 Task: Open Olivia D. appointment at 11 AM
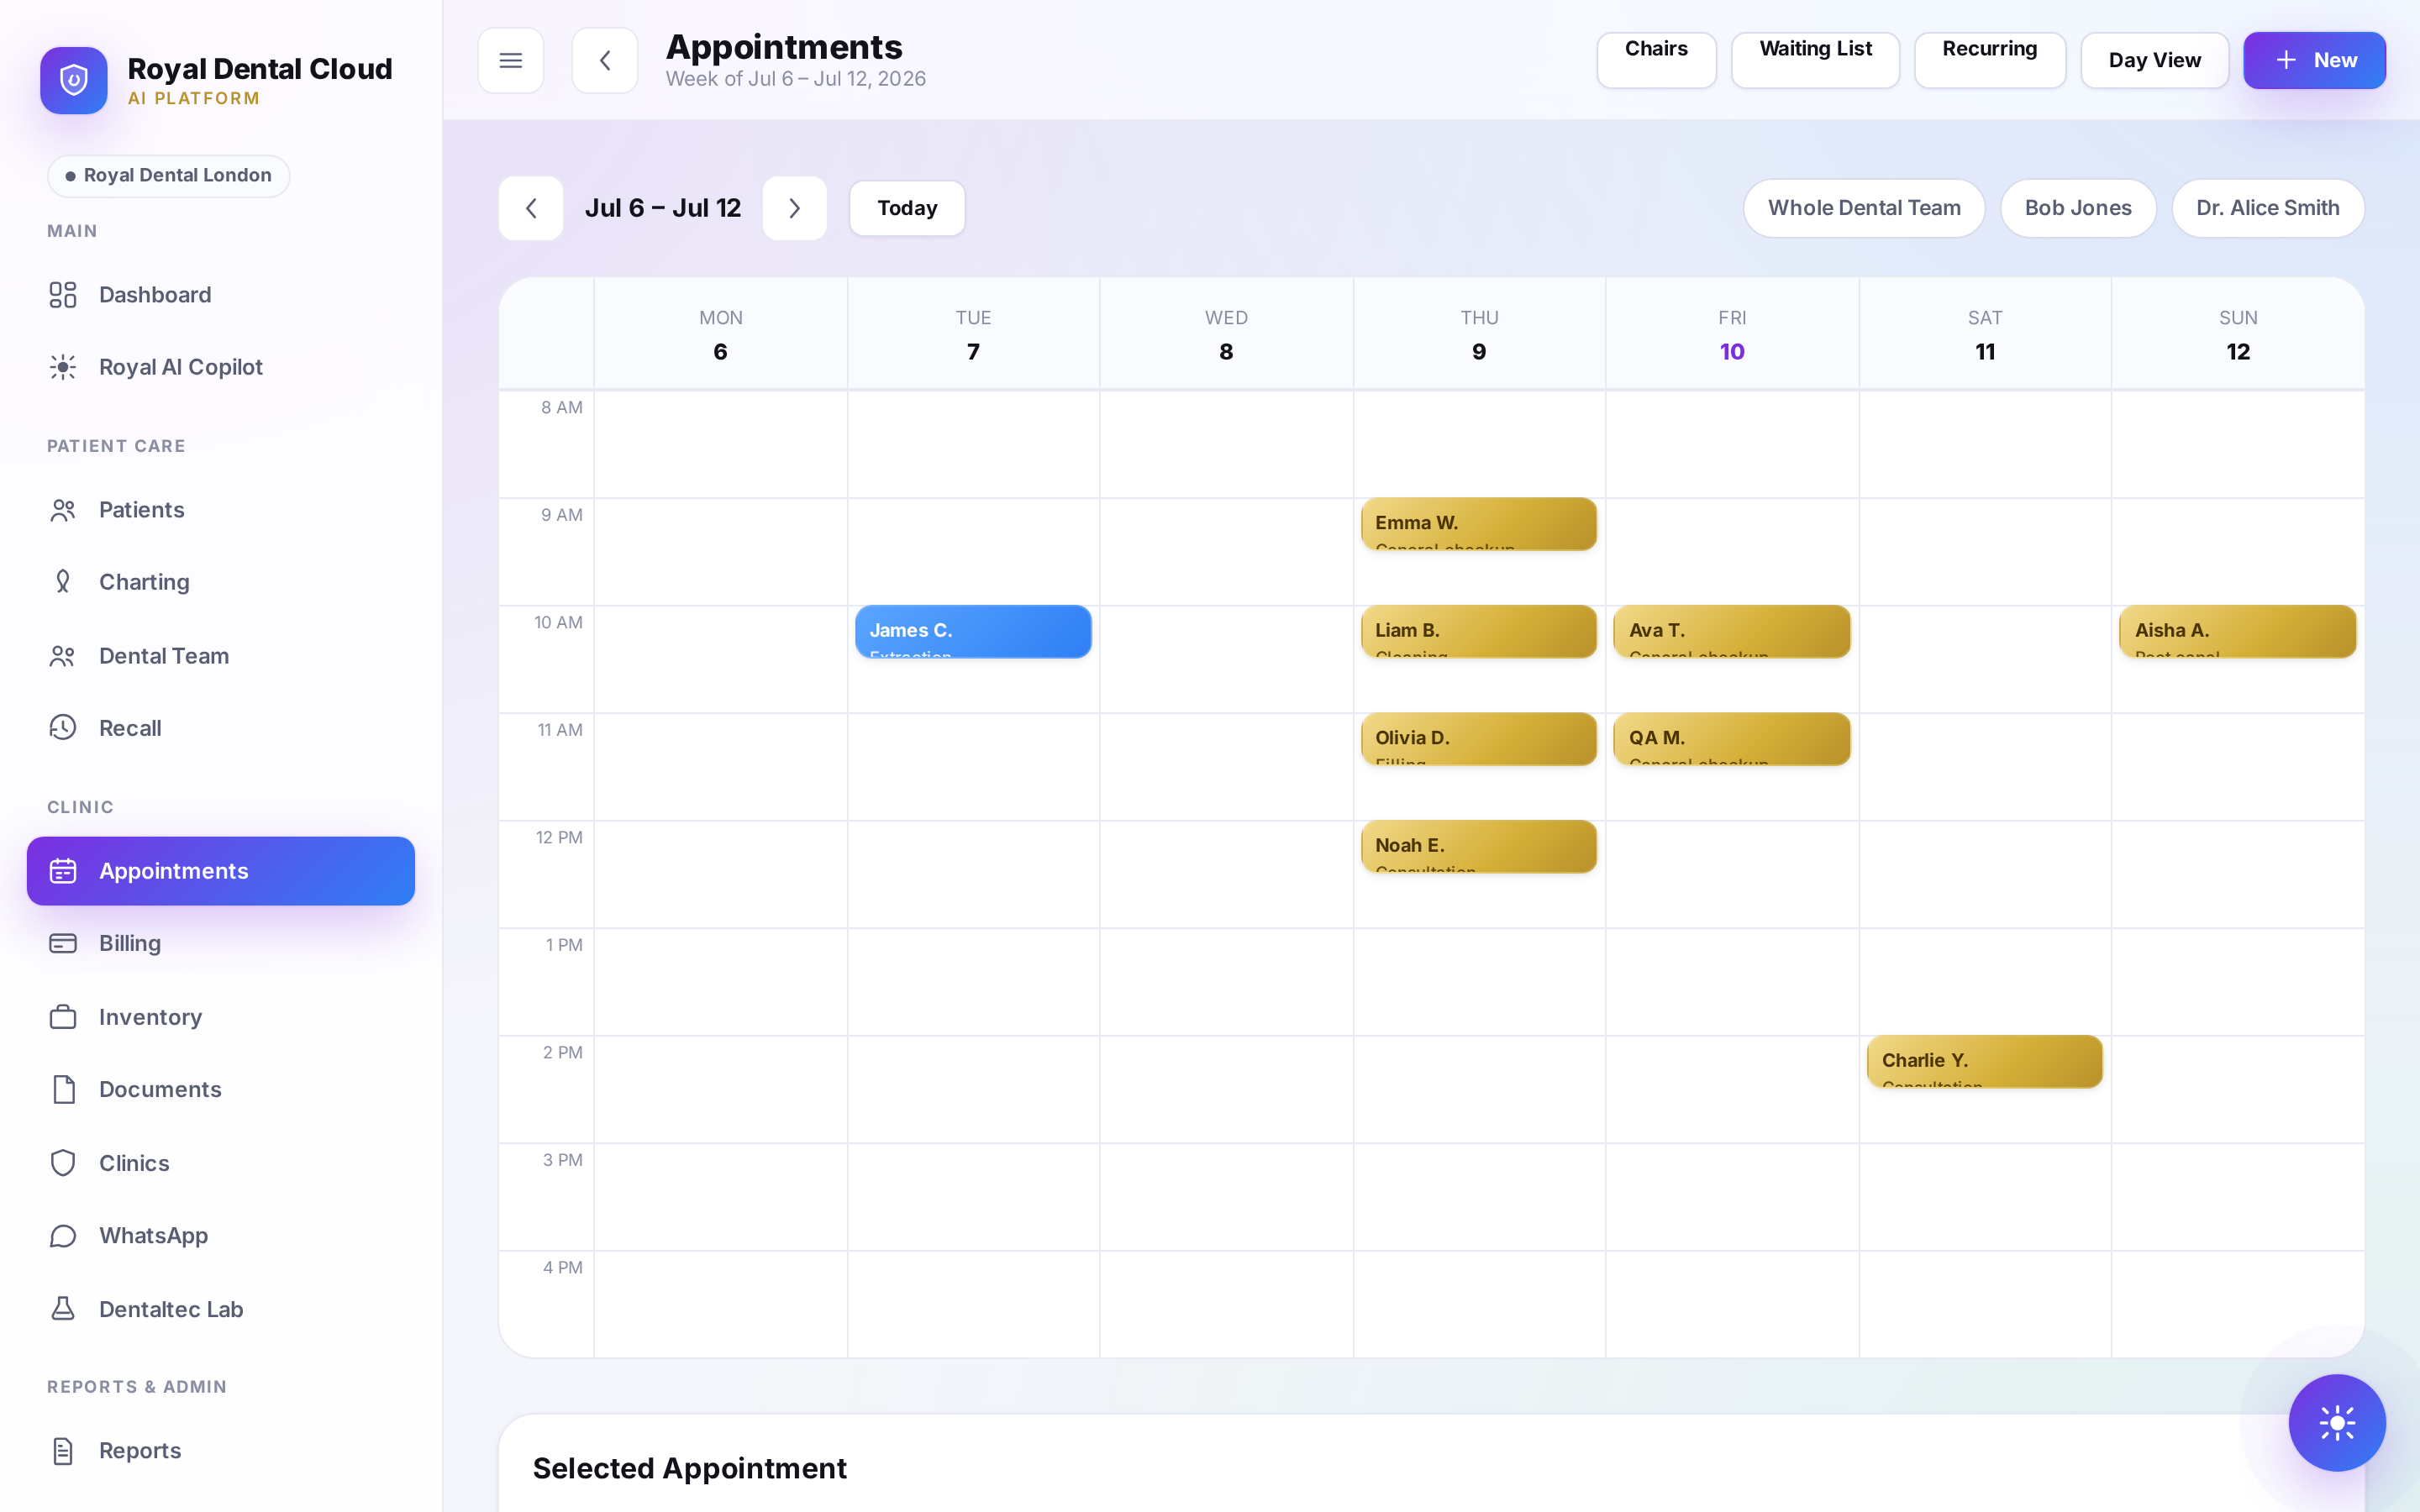pyautogui.click(x=1478, y=739)
